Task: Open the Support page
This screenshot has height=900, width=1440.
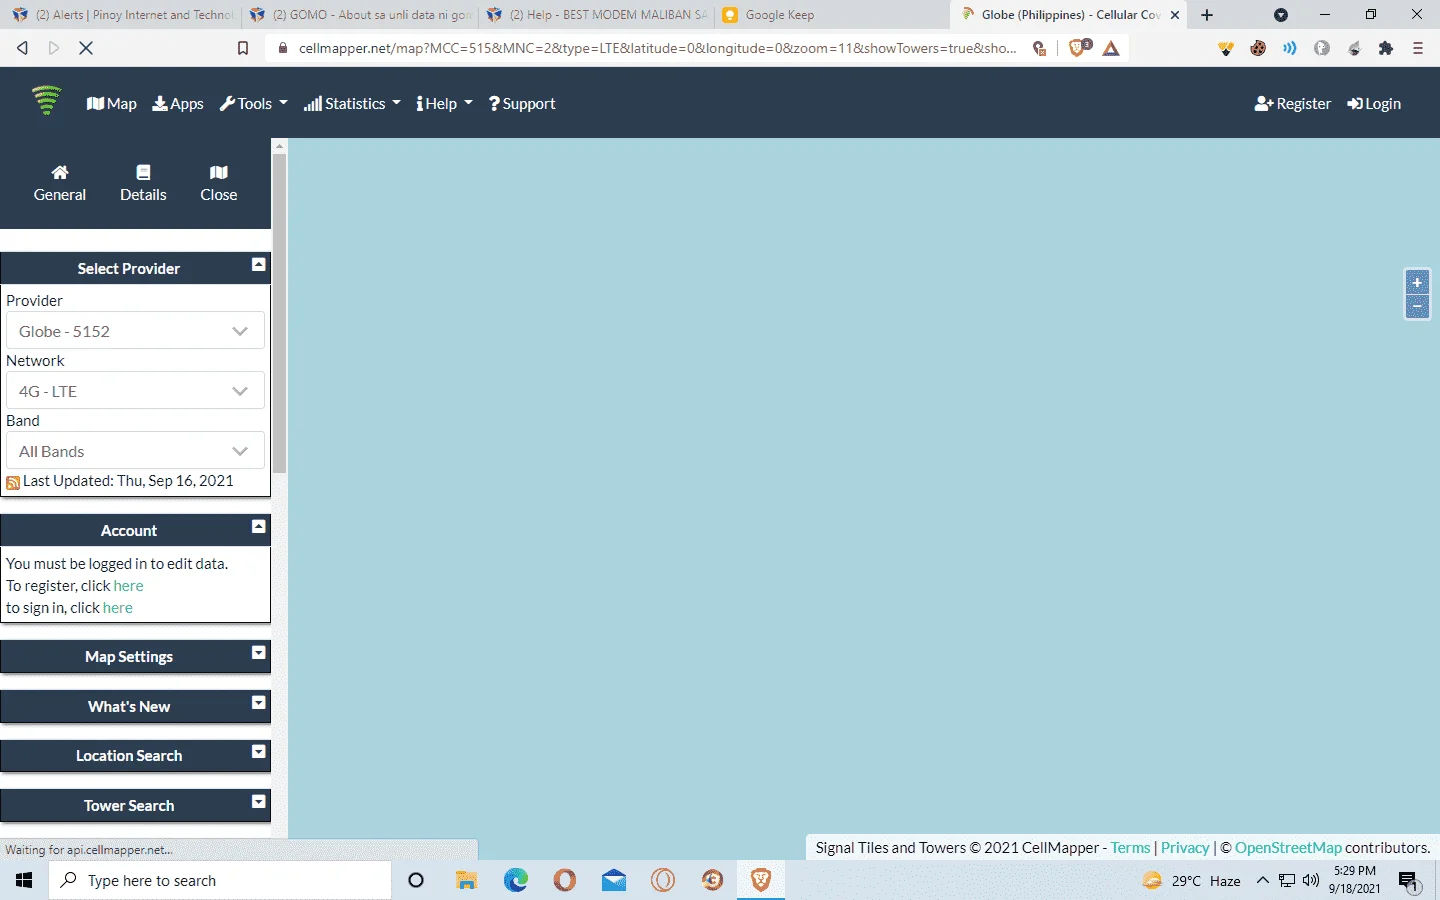Action: tap(522, 104)
